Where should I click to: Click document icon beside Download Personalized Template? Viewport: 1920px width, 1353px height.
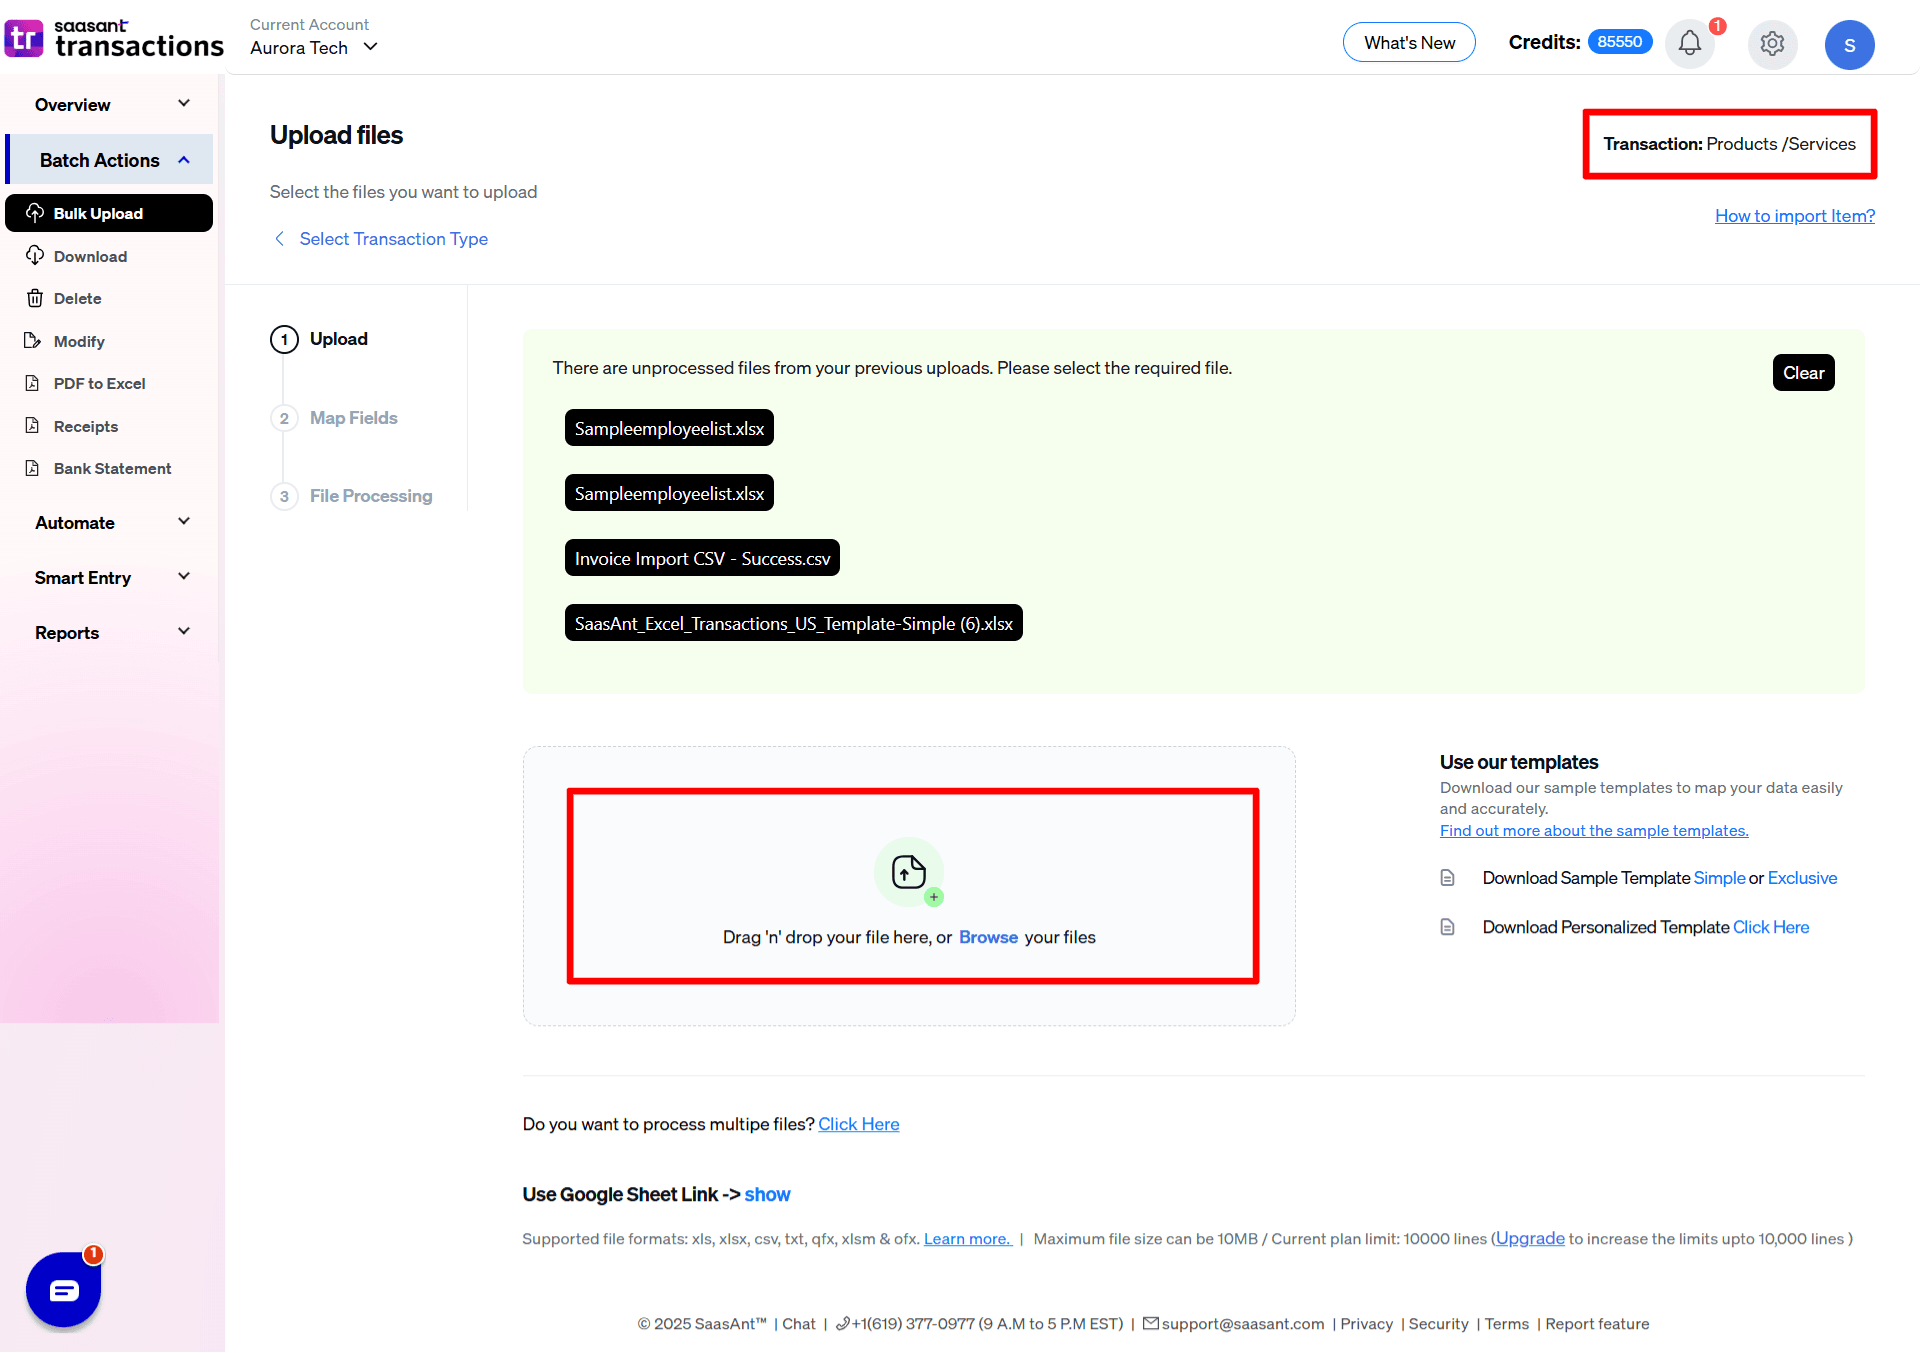point(1447,927)
